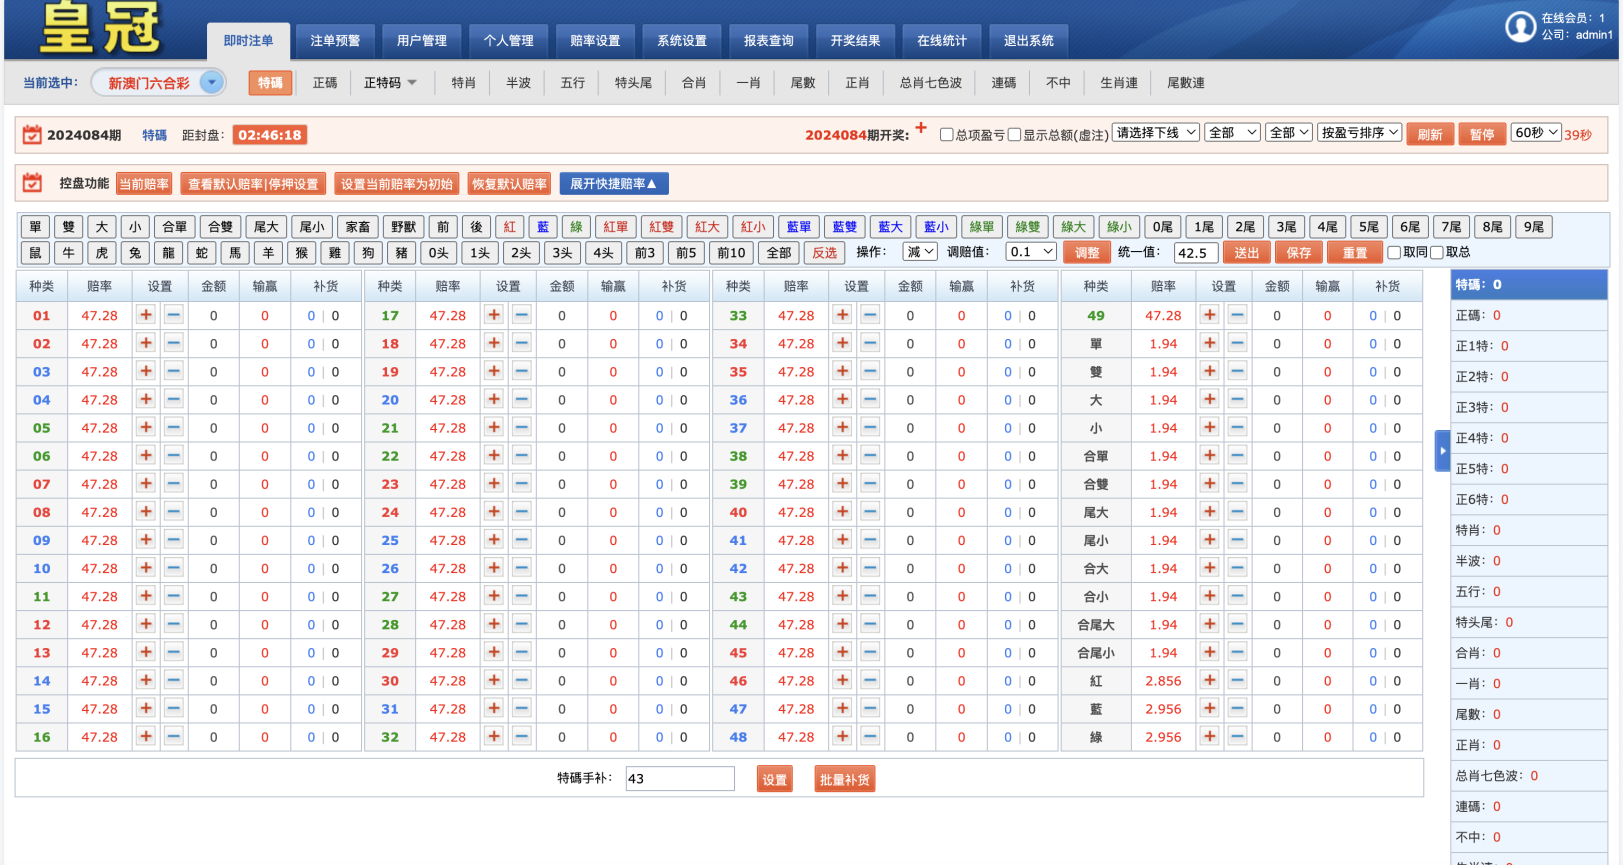Click minus icon in row 22
The width and height of the screenshot is (1623, 865).
coord(522,455)
